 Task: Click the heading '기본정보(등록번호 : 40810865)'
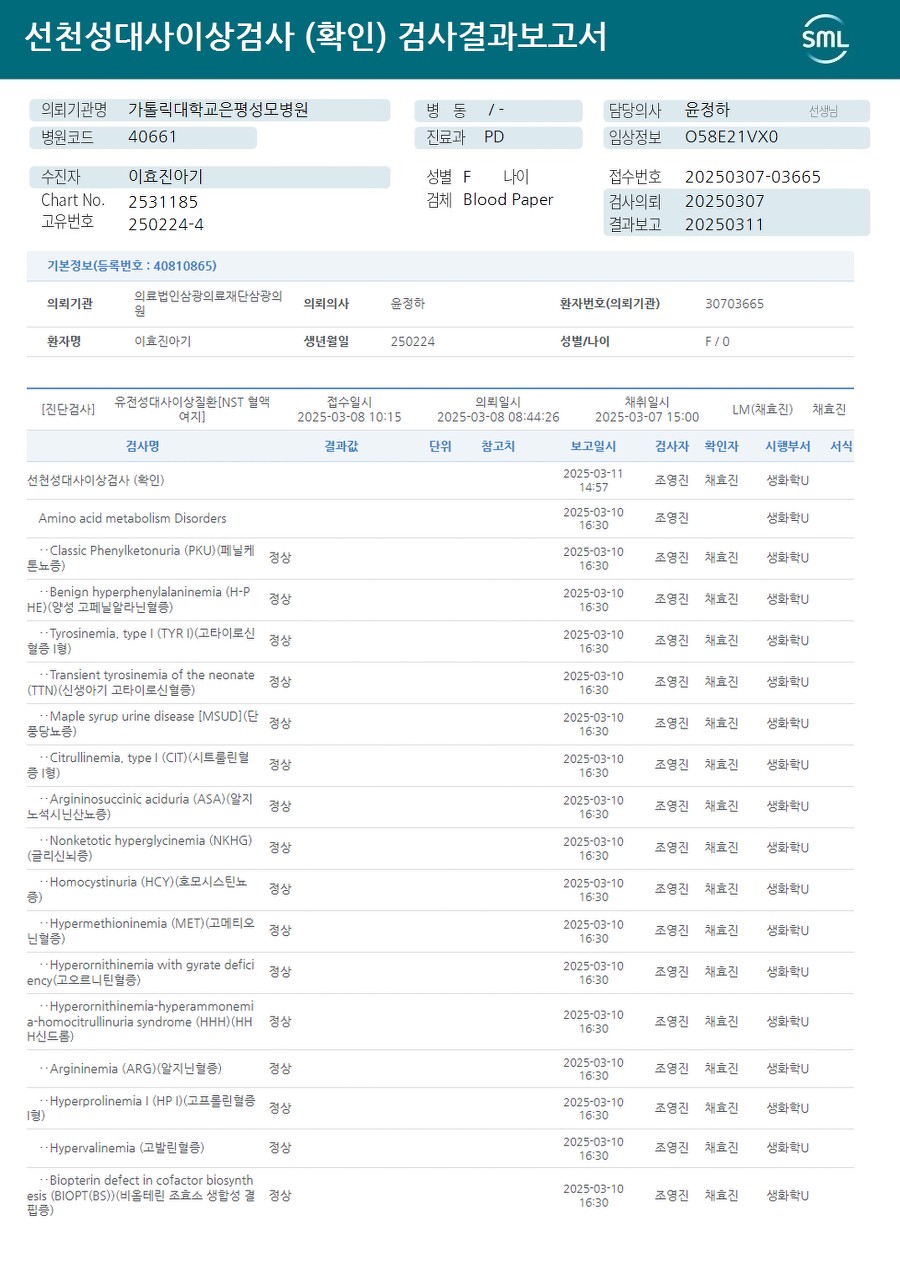pos(132,266)
